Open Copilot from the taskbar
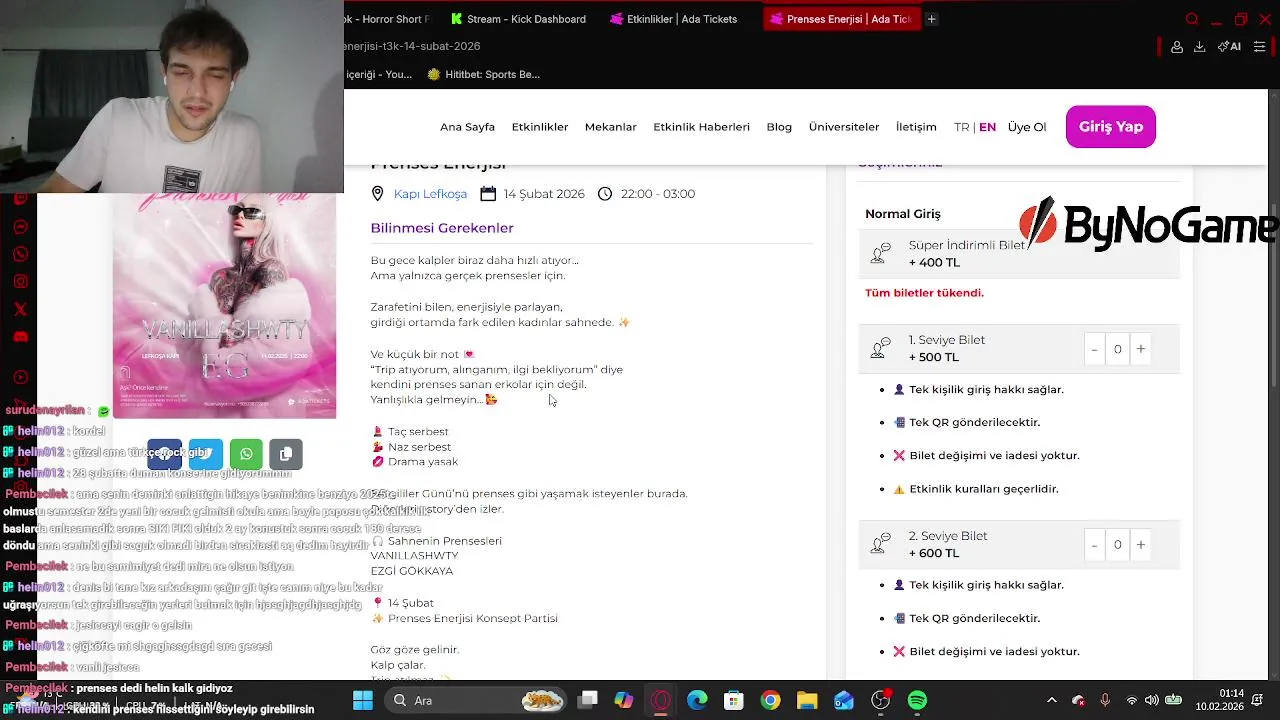The width and height of the screenshot is (1280, 720). point(624,700)
